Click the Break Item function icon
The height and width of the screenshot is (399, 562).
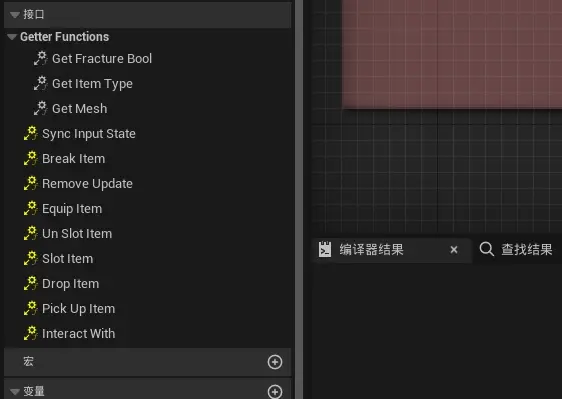tap(31, 158)
